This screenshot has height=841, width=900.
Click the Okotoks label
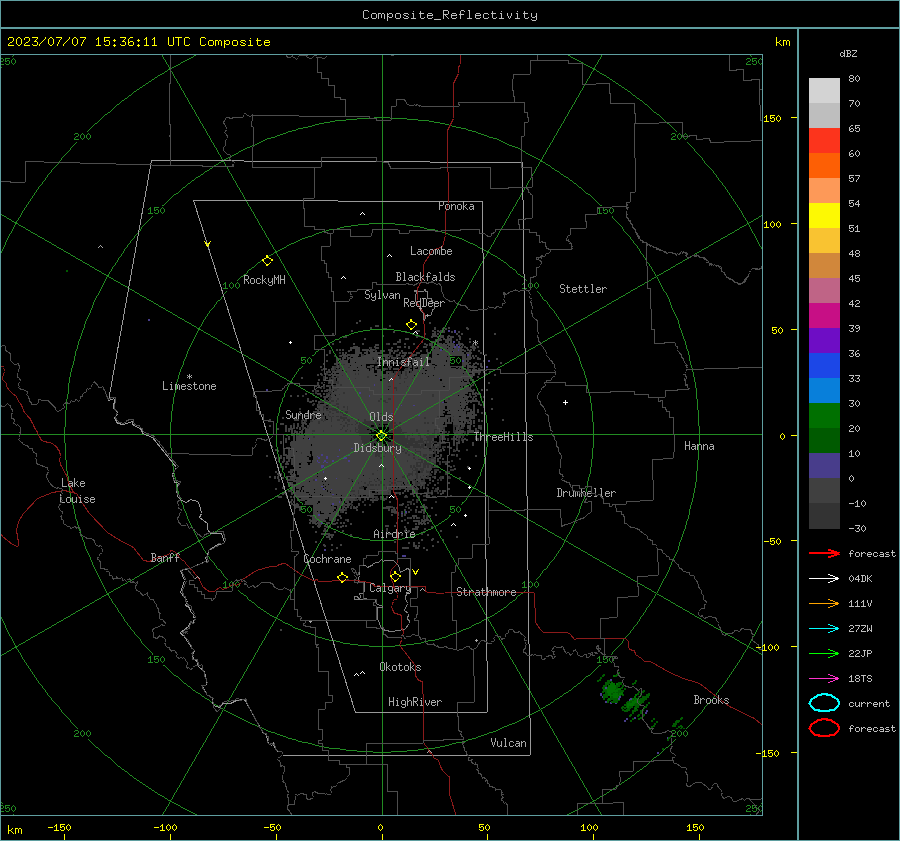coord(400,667)
